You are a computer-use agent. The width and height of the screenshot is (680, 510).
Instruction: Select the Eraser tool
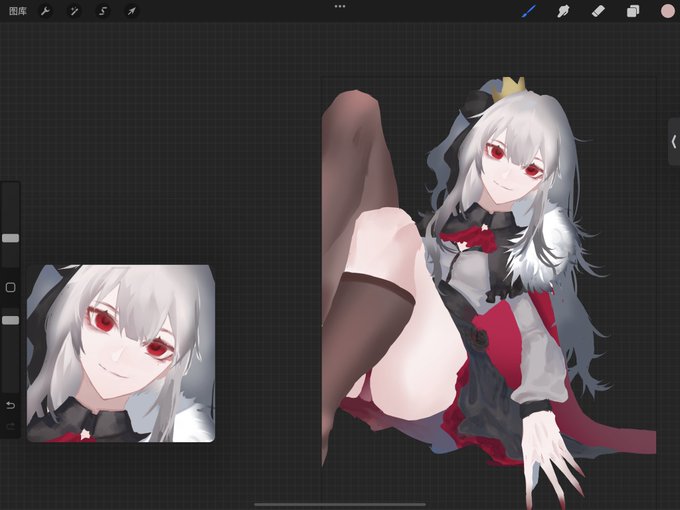point(598,11)
